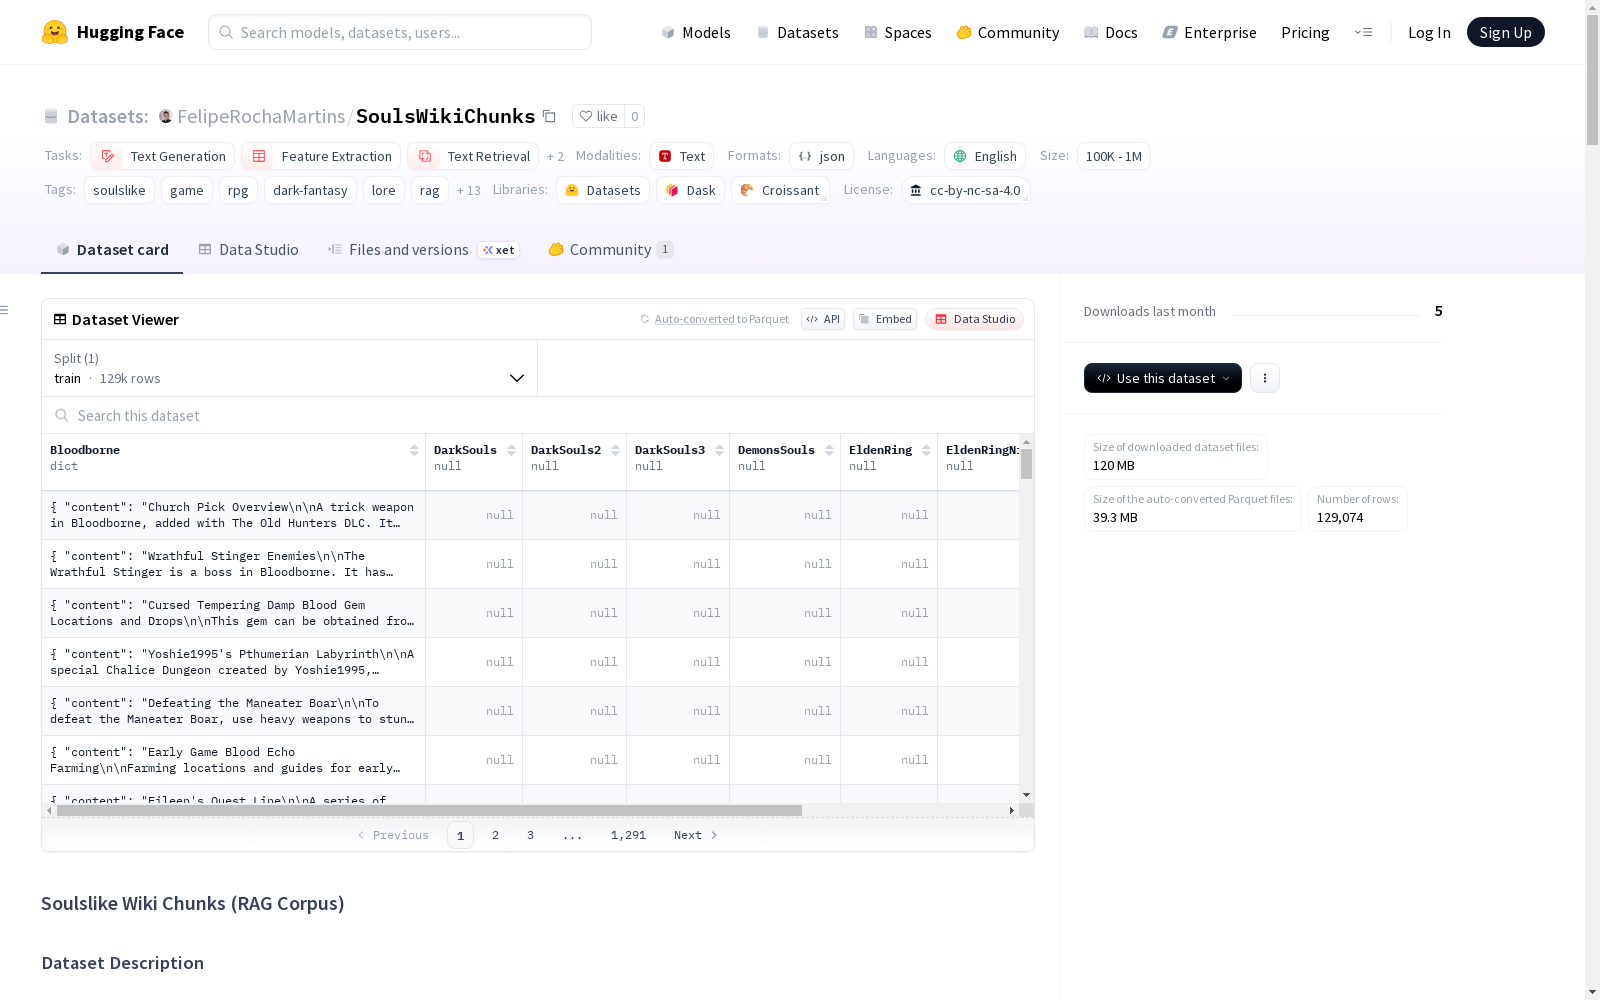Select the Church Pick Overview row cell
This screenshot has height=1000, width=1600.
[233, 515]
